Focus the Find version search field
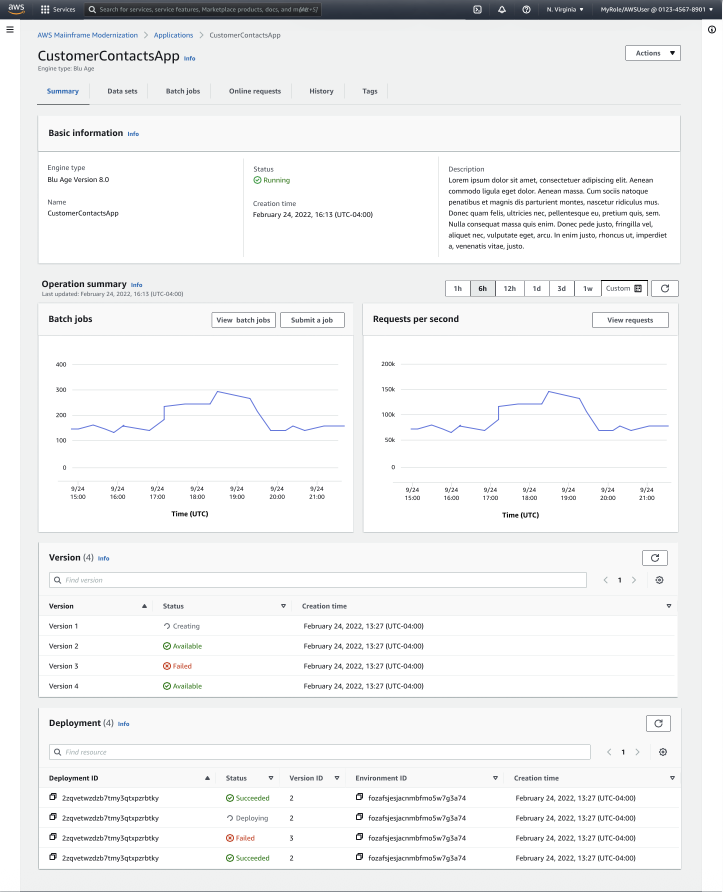Image resolution: width=723 pixels, height=892 pixels. 318,580
